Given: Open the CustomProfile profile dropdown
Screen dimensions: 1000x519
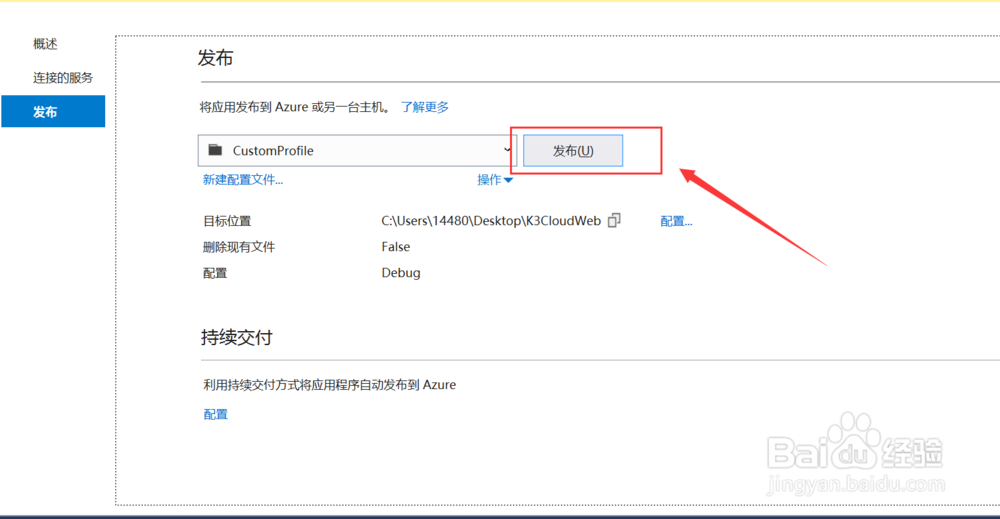Looking at the screenshot, I should [357, 150].
